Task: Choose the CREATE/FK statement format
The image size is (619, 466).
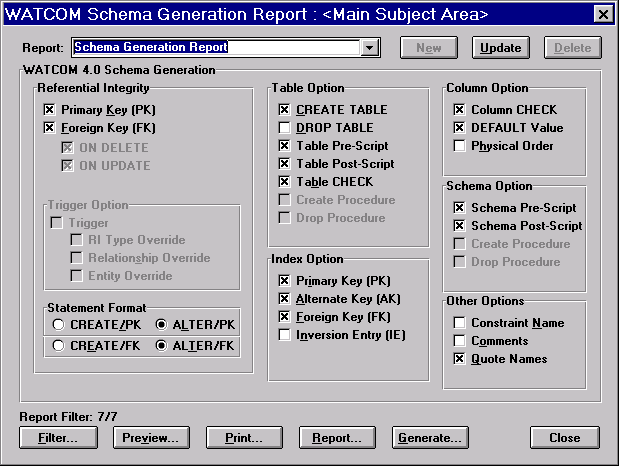Action: [59, 345]
